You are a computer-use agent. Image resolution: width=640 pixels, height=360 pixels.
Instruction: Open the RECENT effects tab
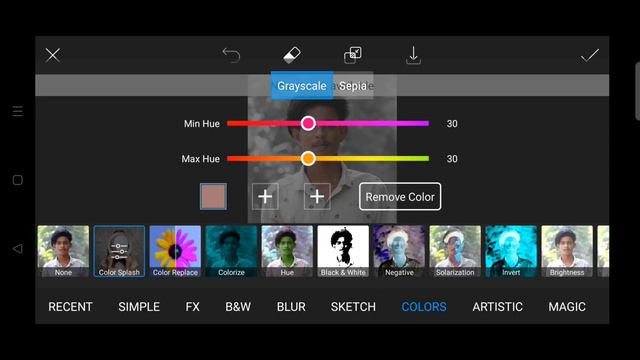[70, 307]
